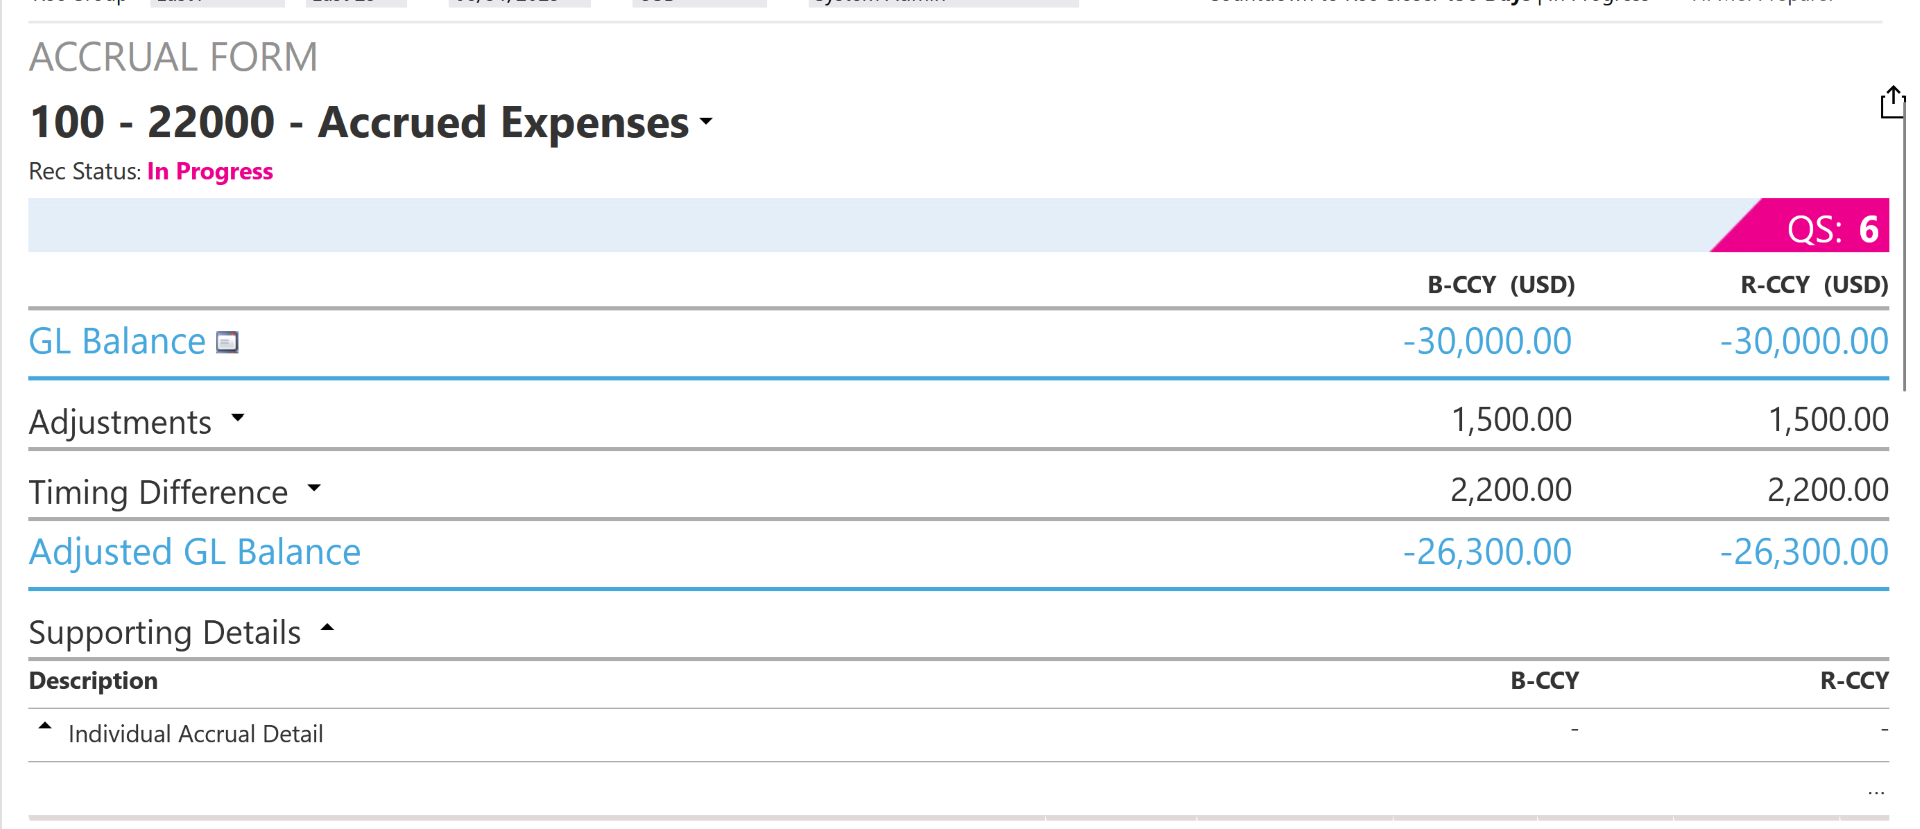1920x829 pixels.
Task: Click the three-dot more options icon
Action: (x=1875, y=792)
